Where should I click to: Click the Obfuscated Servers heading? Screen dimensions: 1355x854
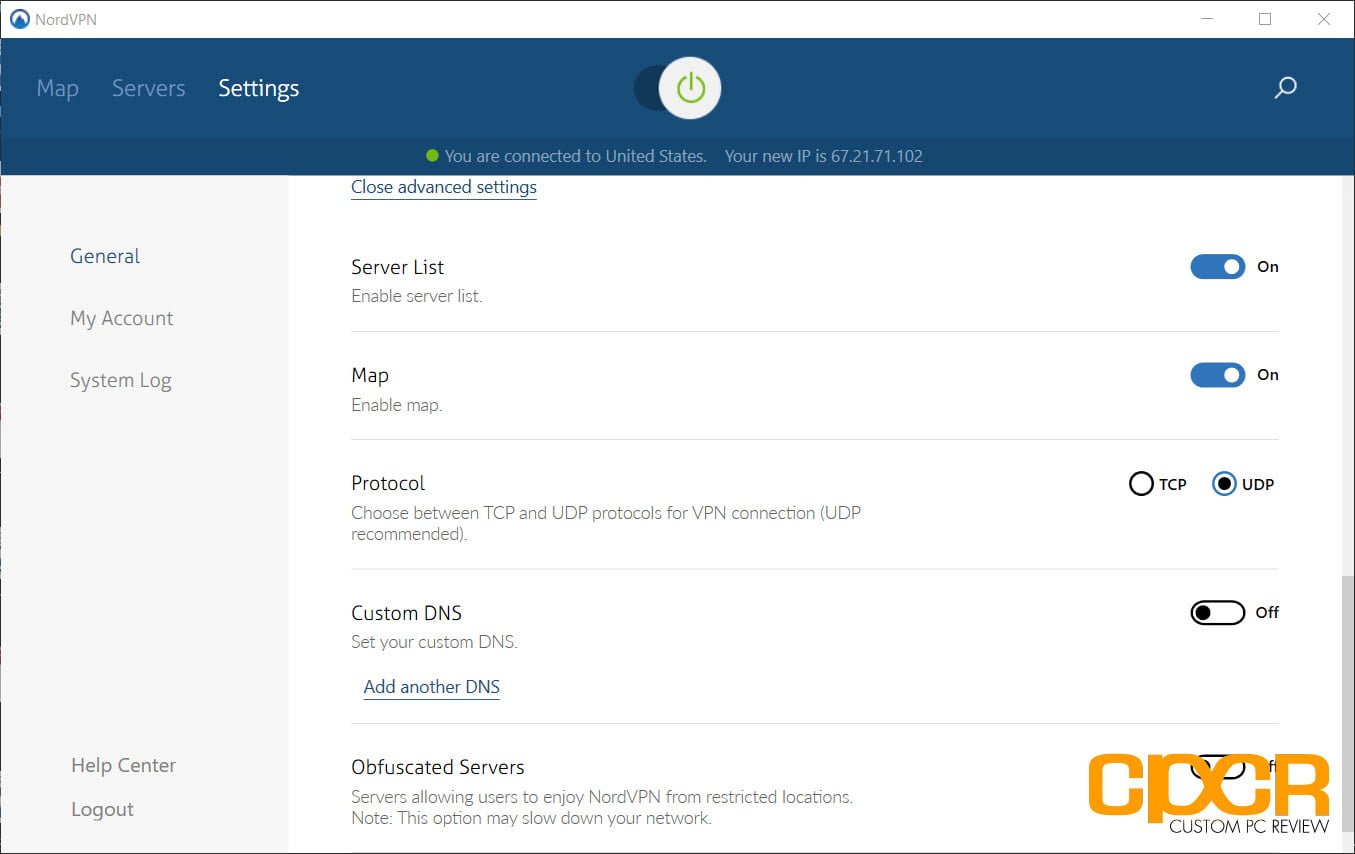pyautogui.click(x=438, y=767)
